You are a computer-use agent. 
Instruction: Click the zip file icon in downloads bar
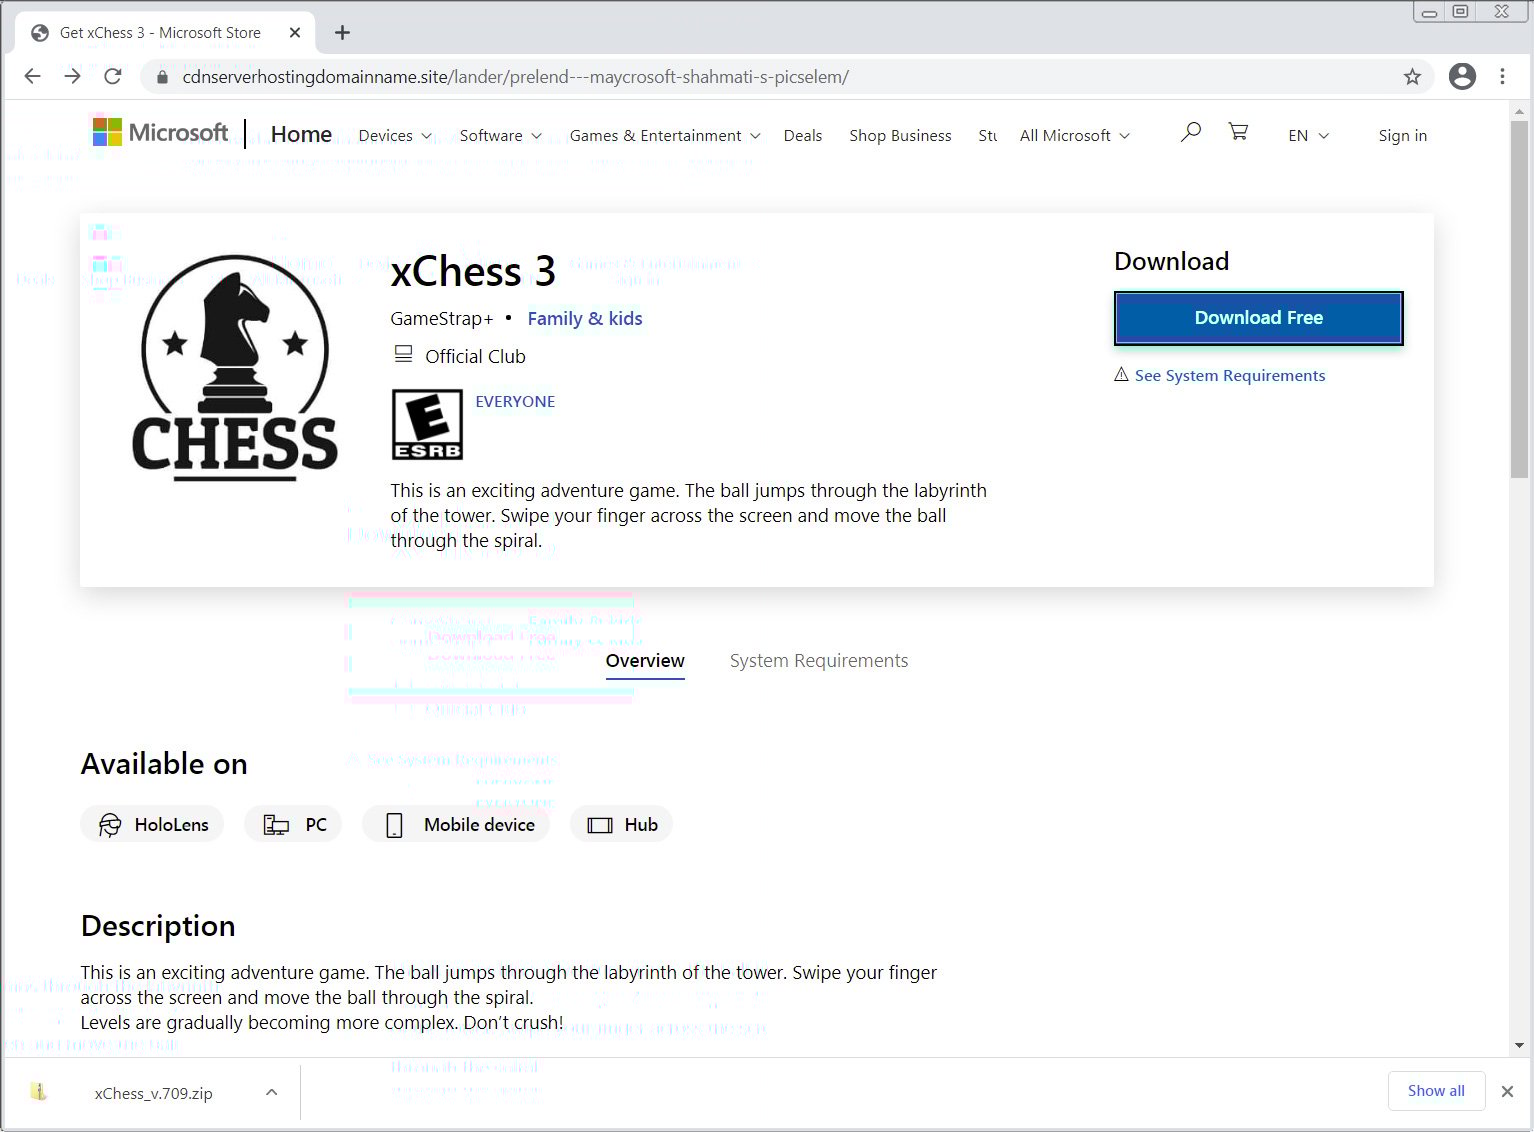point(39,1092)
